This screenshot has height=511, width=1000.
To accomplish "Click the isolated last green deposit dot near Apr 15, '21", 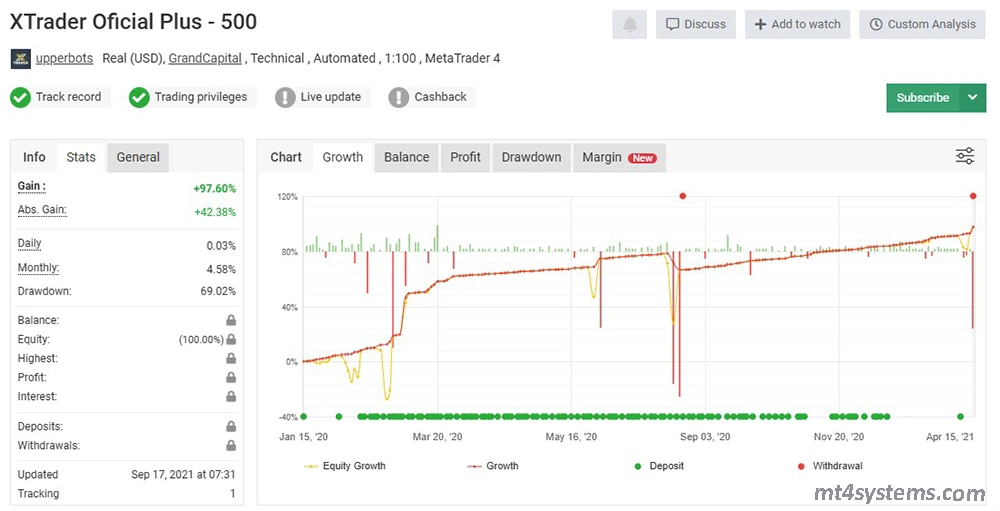I will 960,417.
